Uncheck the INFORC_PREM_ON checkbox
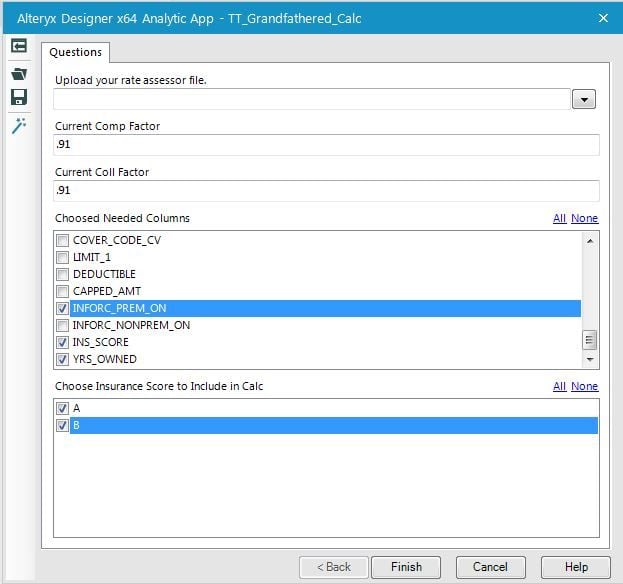623x584 pixels. coord(62,308)
